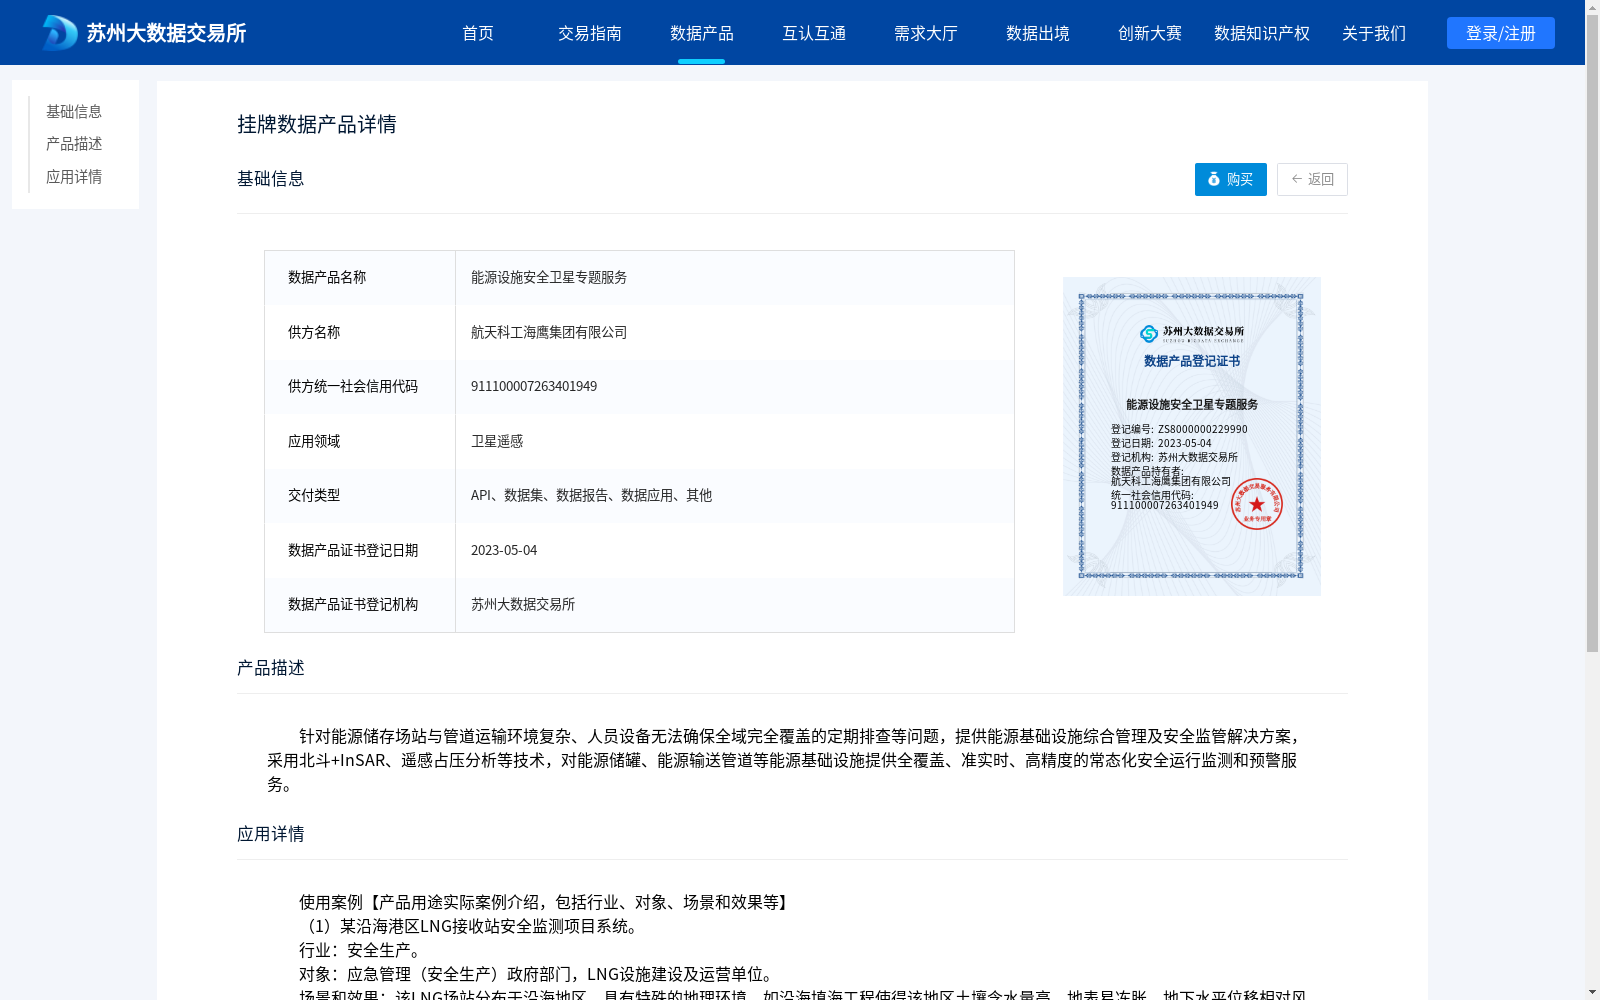Click the 应用领域 row label
The height and width of the screenshot is (1000, 1600).
click(314, 441)
